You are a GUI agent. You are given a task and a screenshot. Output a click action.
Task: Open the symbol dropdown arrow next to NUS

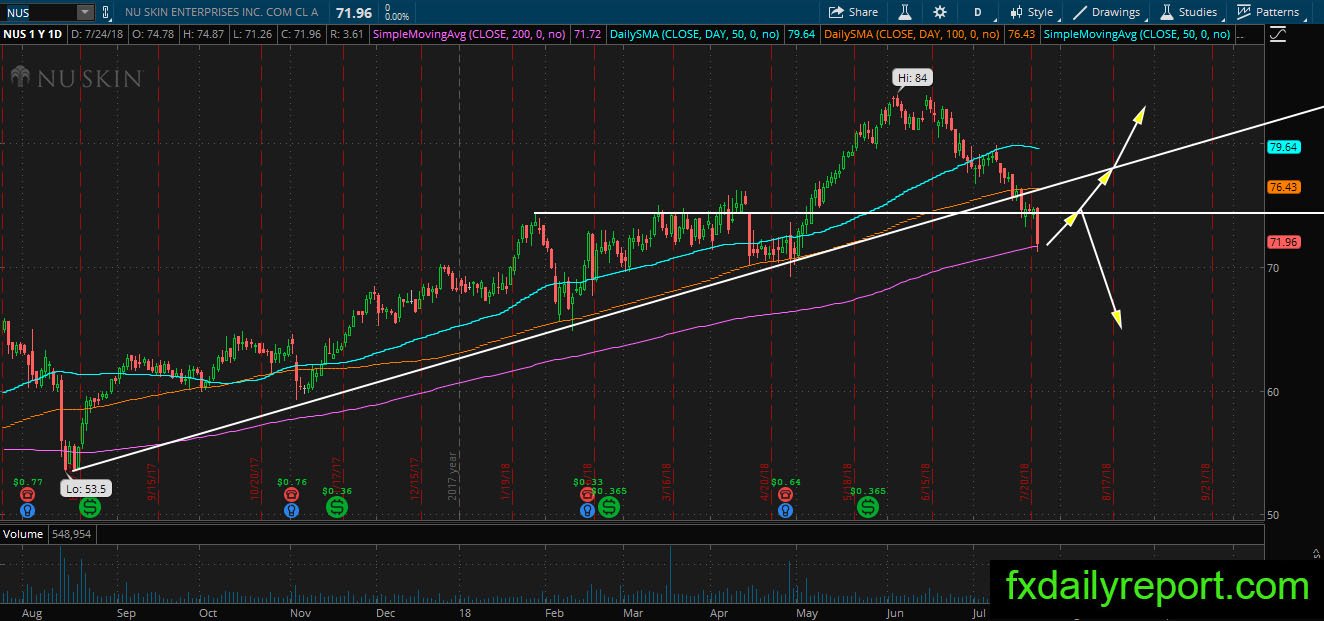[86, 12]
